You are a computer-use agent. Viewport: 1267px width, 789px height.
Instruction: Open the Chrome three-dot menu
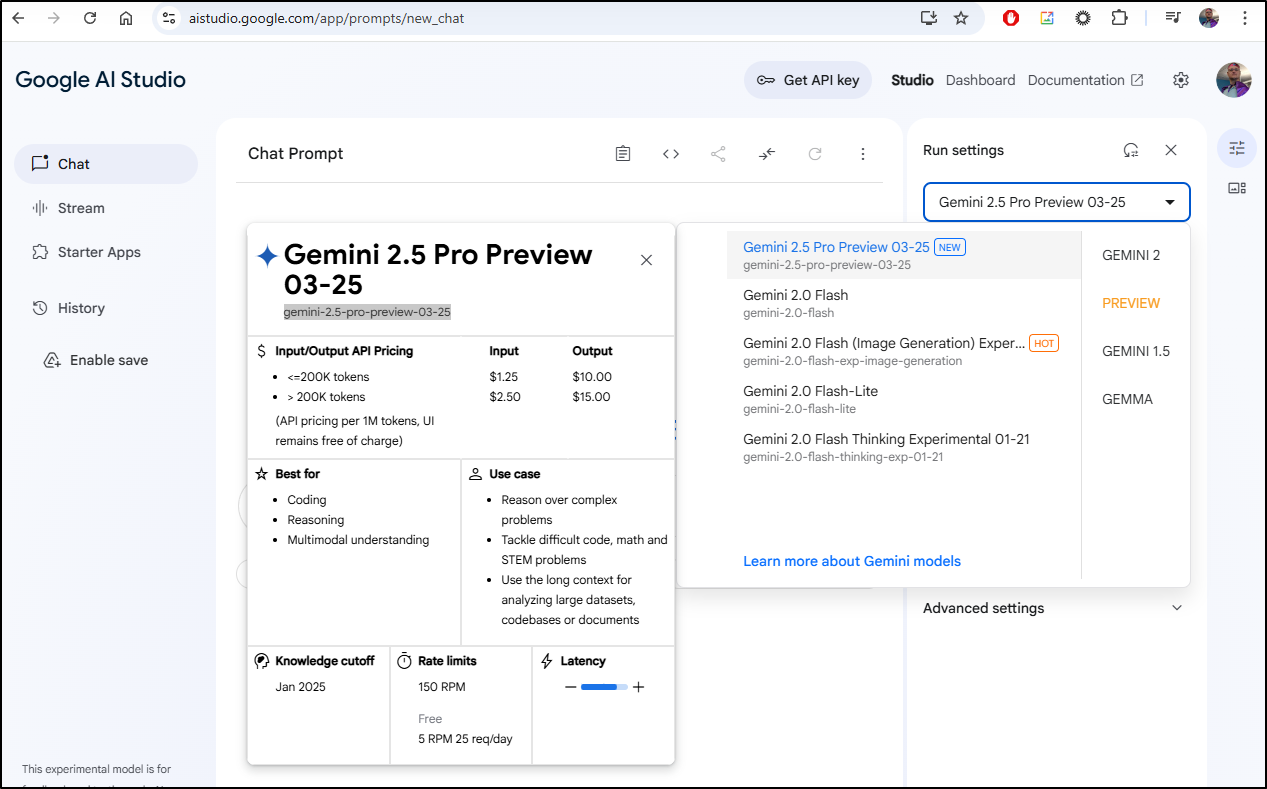(1244, 18)
